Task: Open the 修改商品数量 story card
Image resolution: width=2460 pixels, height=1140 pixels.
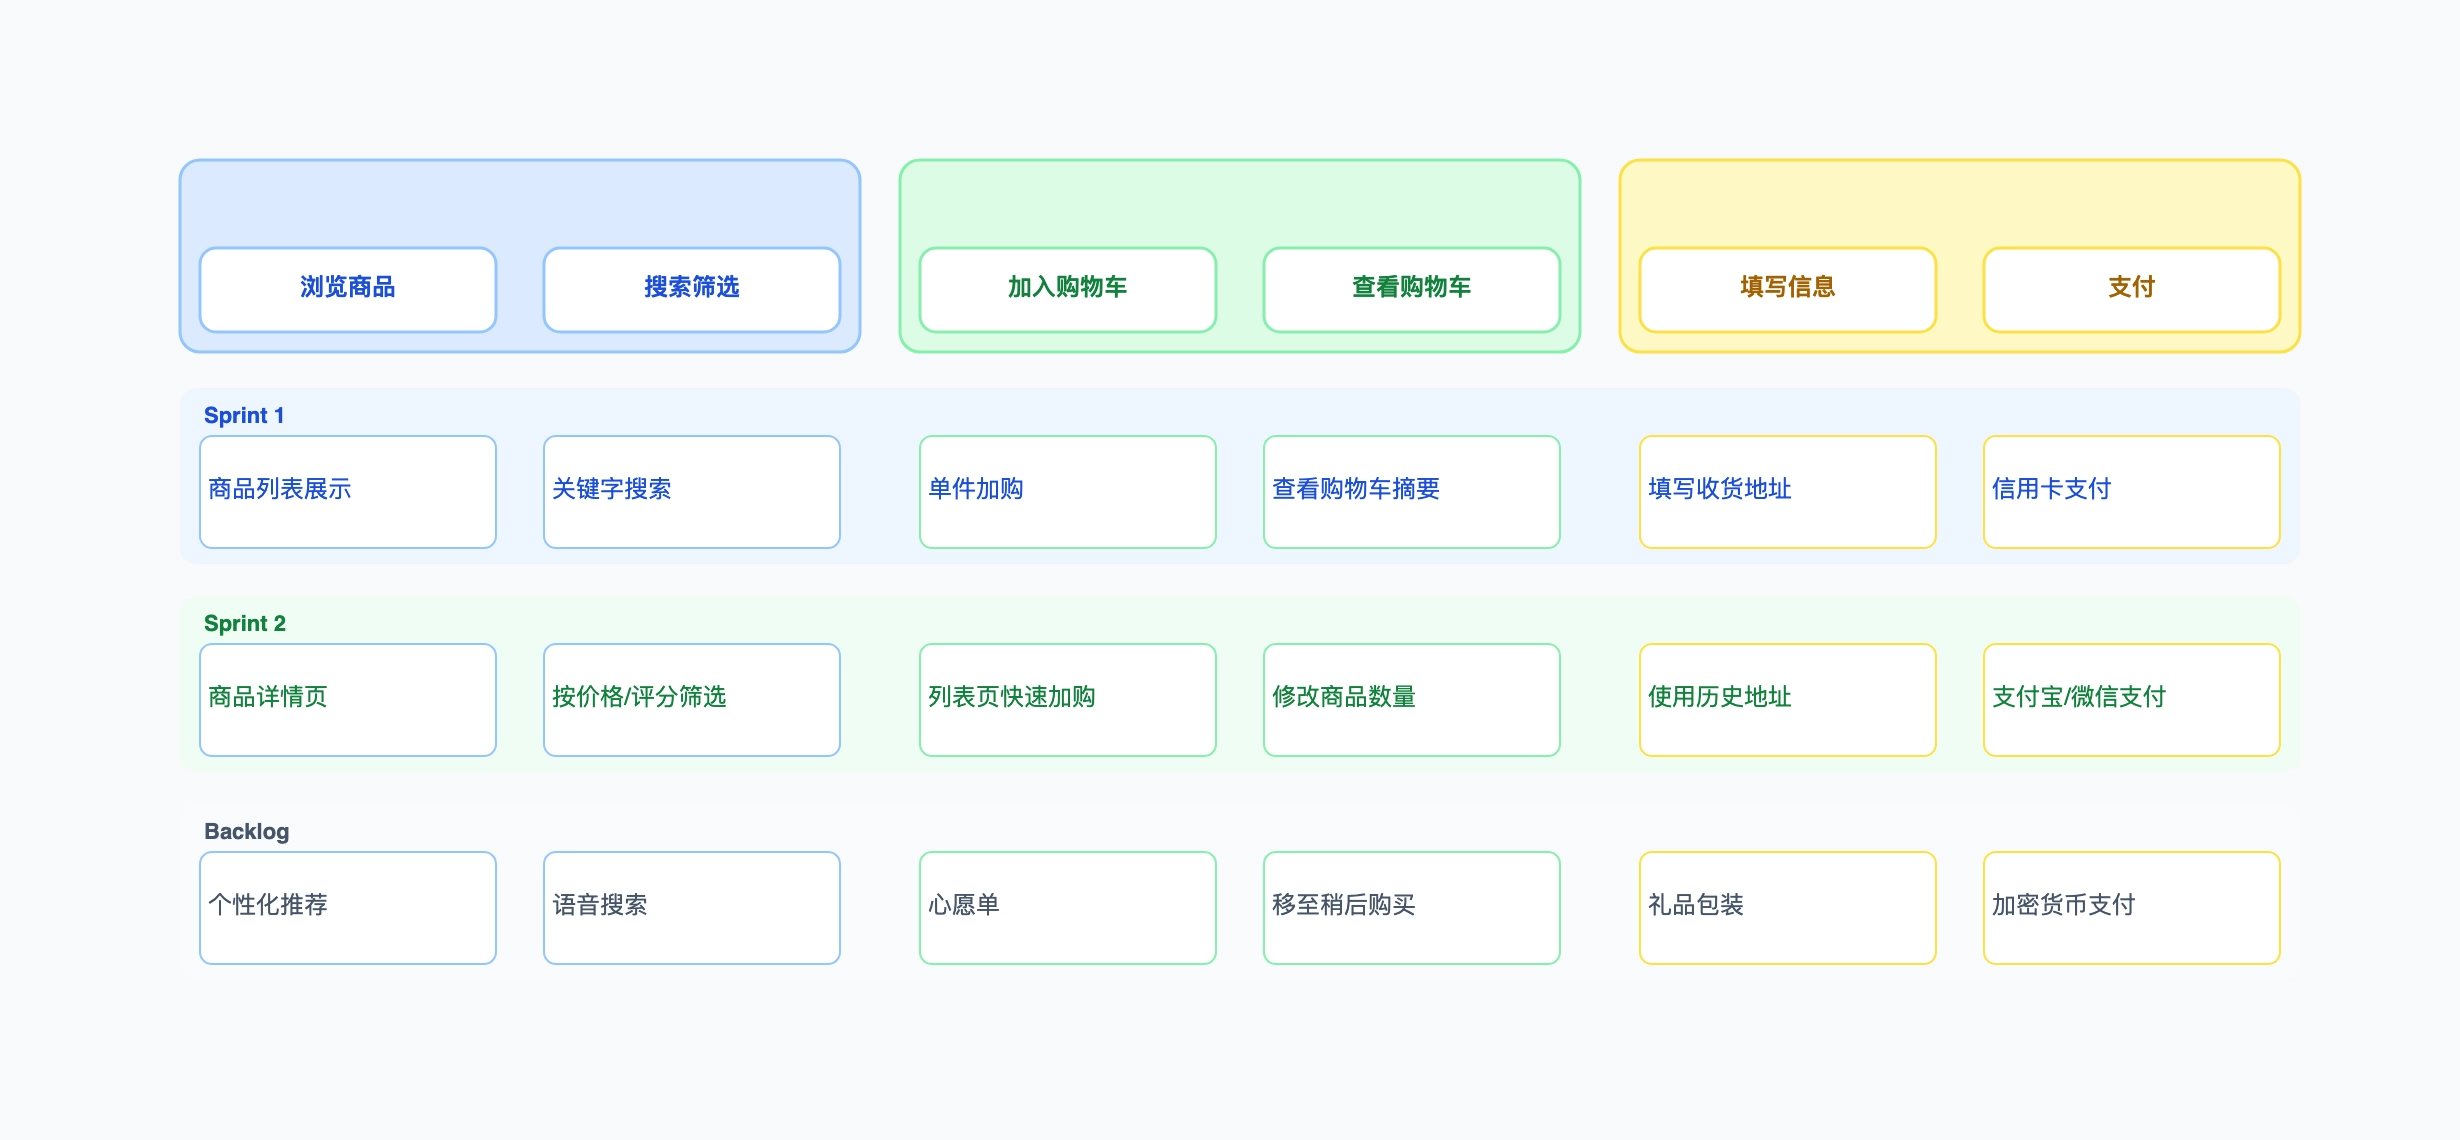Action: (x=1410, y=699)
